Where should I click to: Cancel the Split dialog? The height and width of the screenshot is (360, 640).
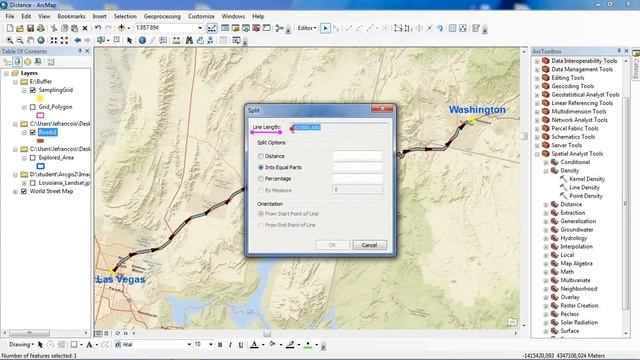click(369, 245)
